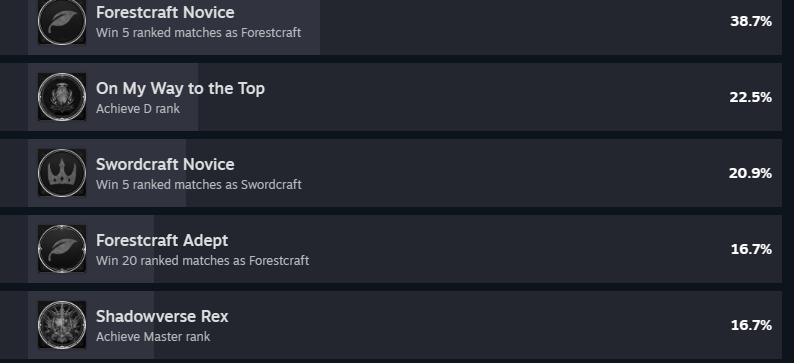Select the Forestcraft Adept achievement title
794x363 pixels.
[162, 240]
